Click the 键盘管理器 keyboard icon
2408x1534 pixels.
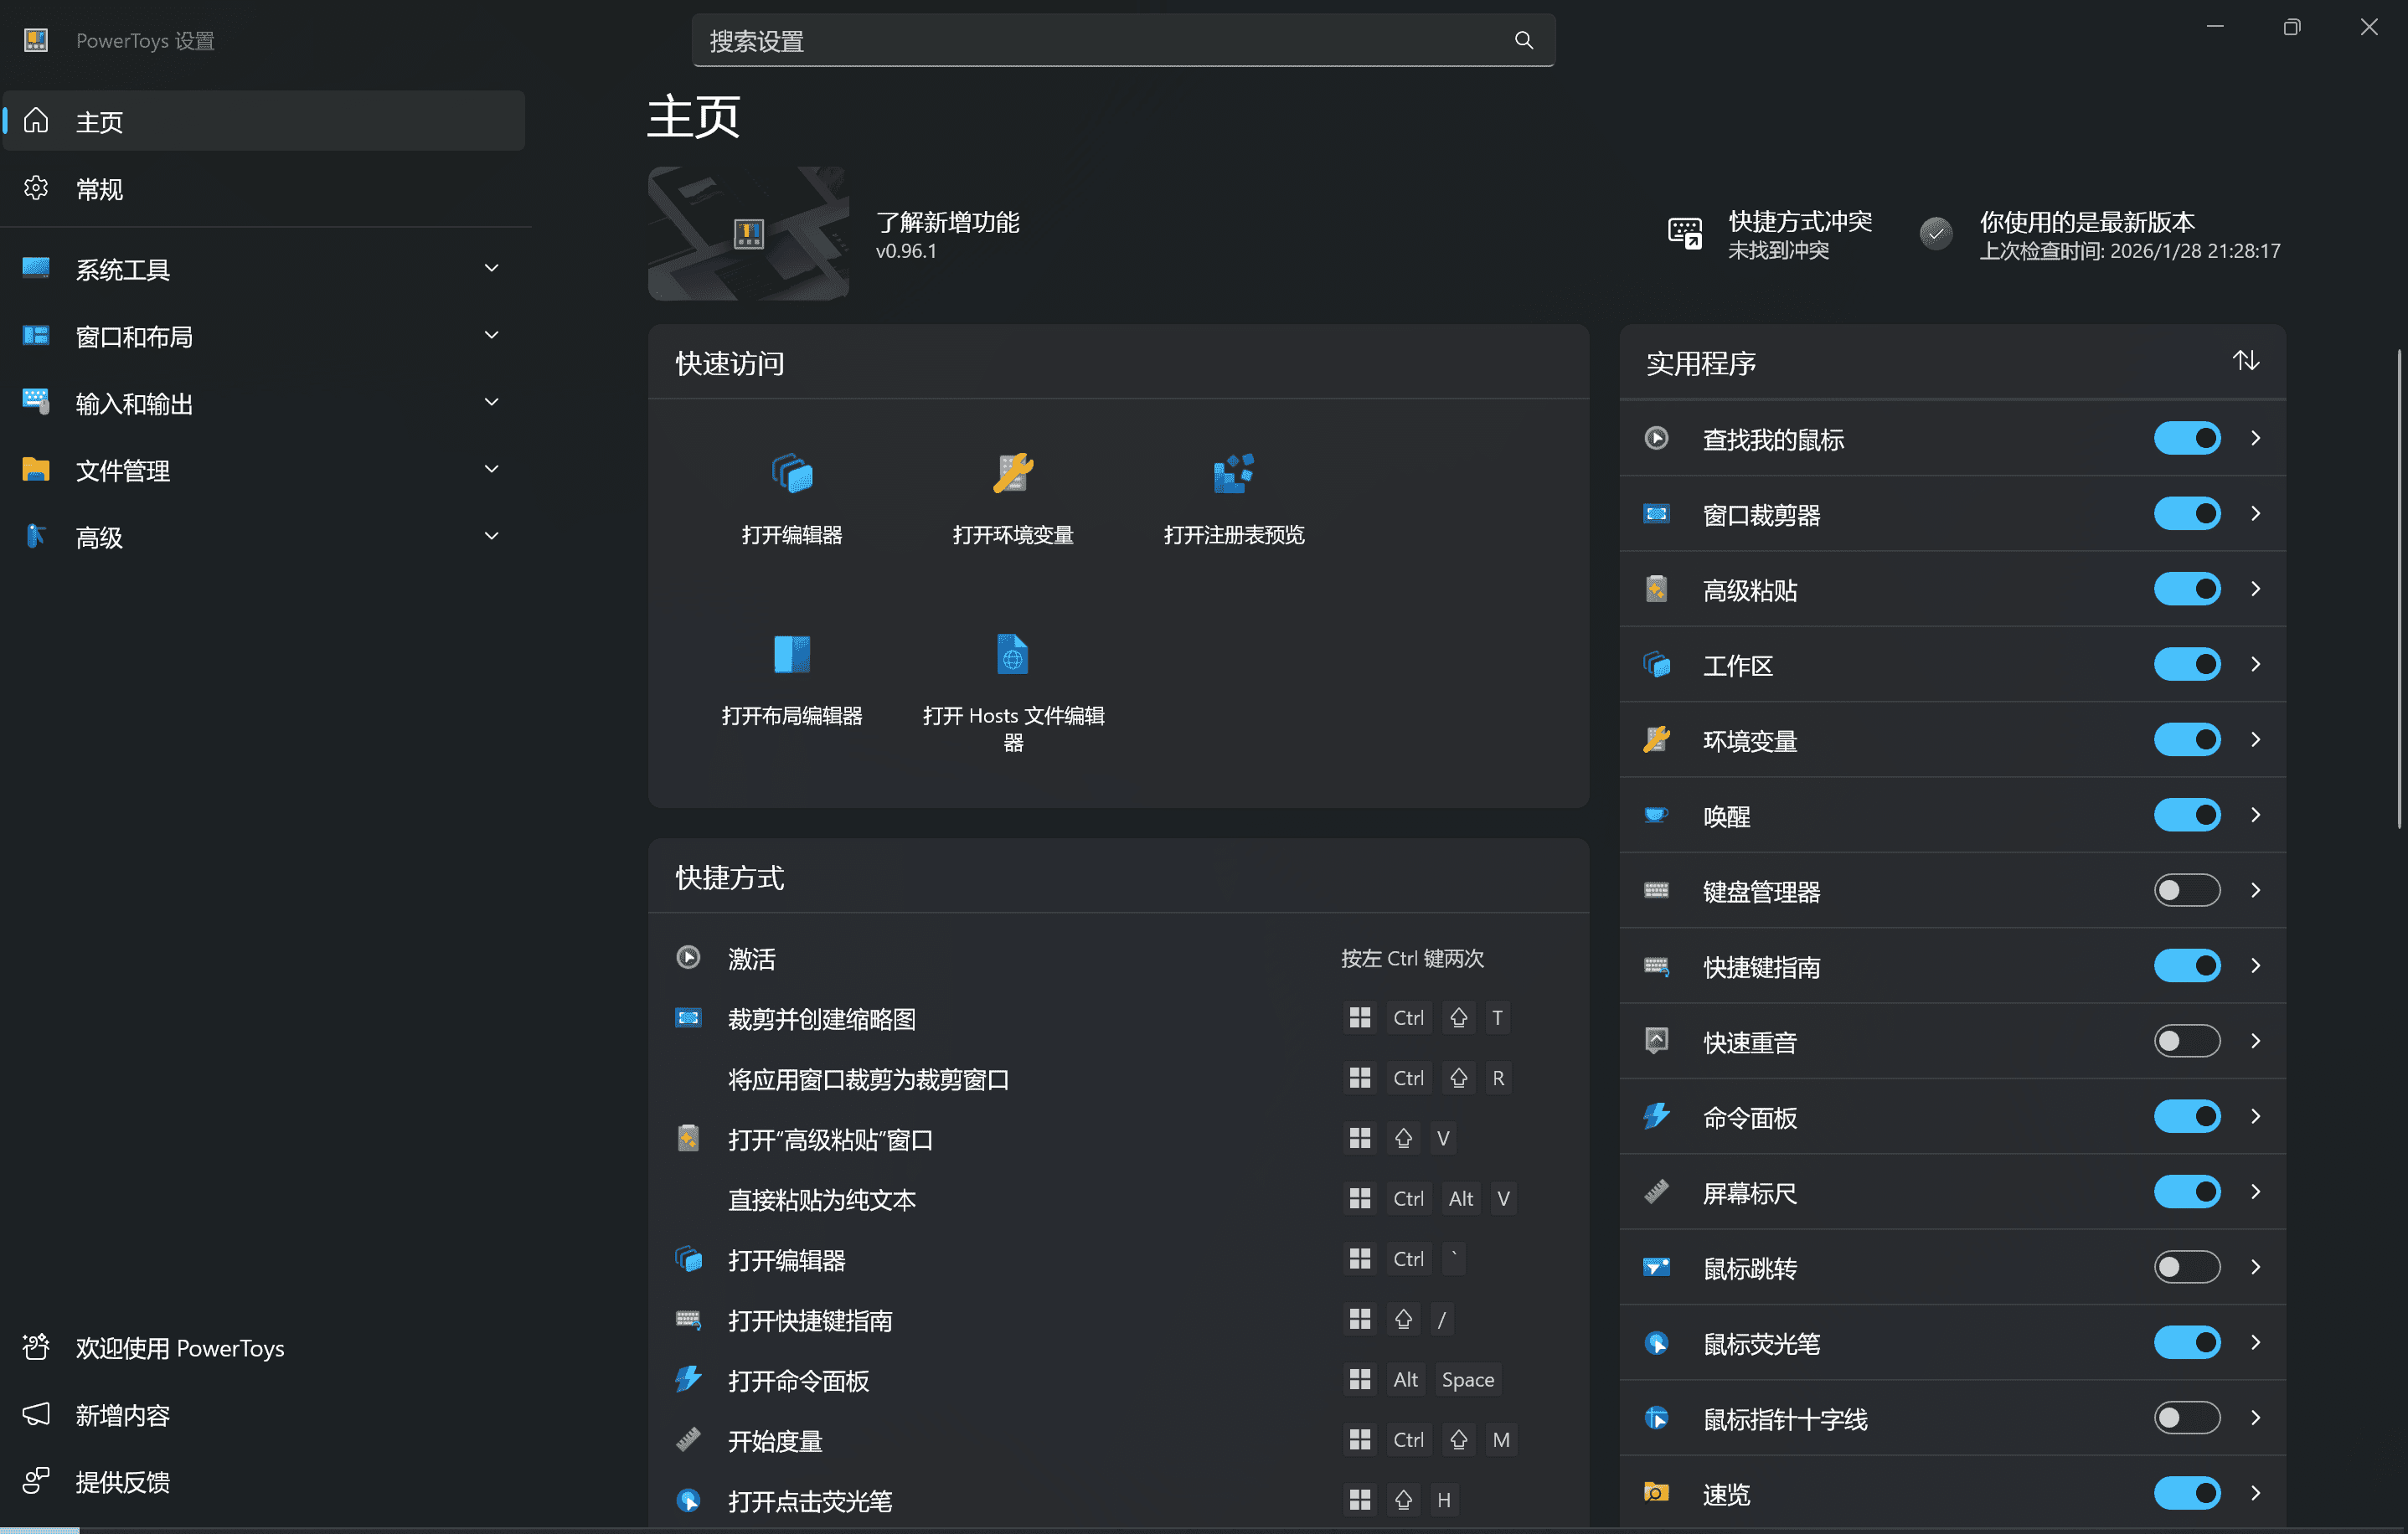pyautogui.click(x=1656, y=890)
